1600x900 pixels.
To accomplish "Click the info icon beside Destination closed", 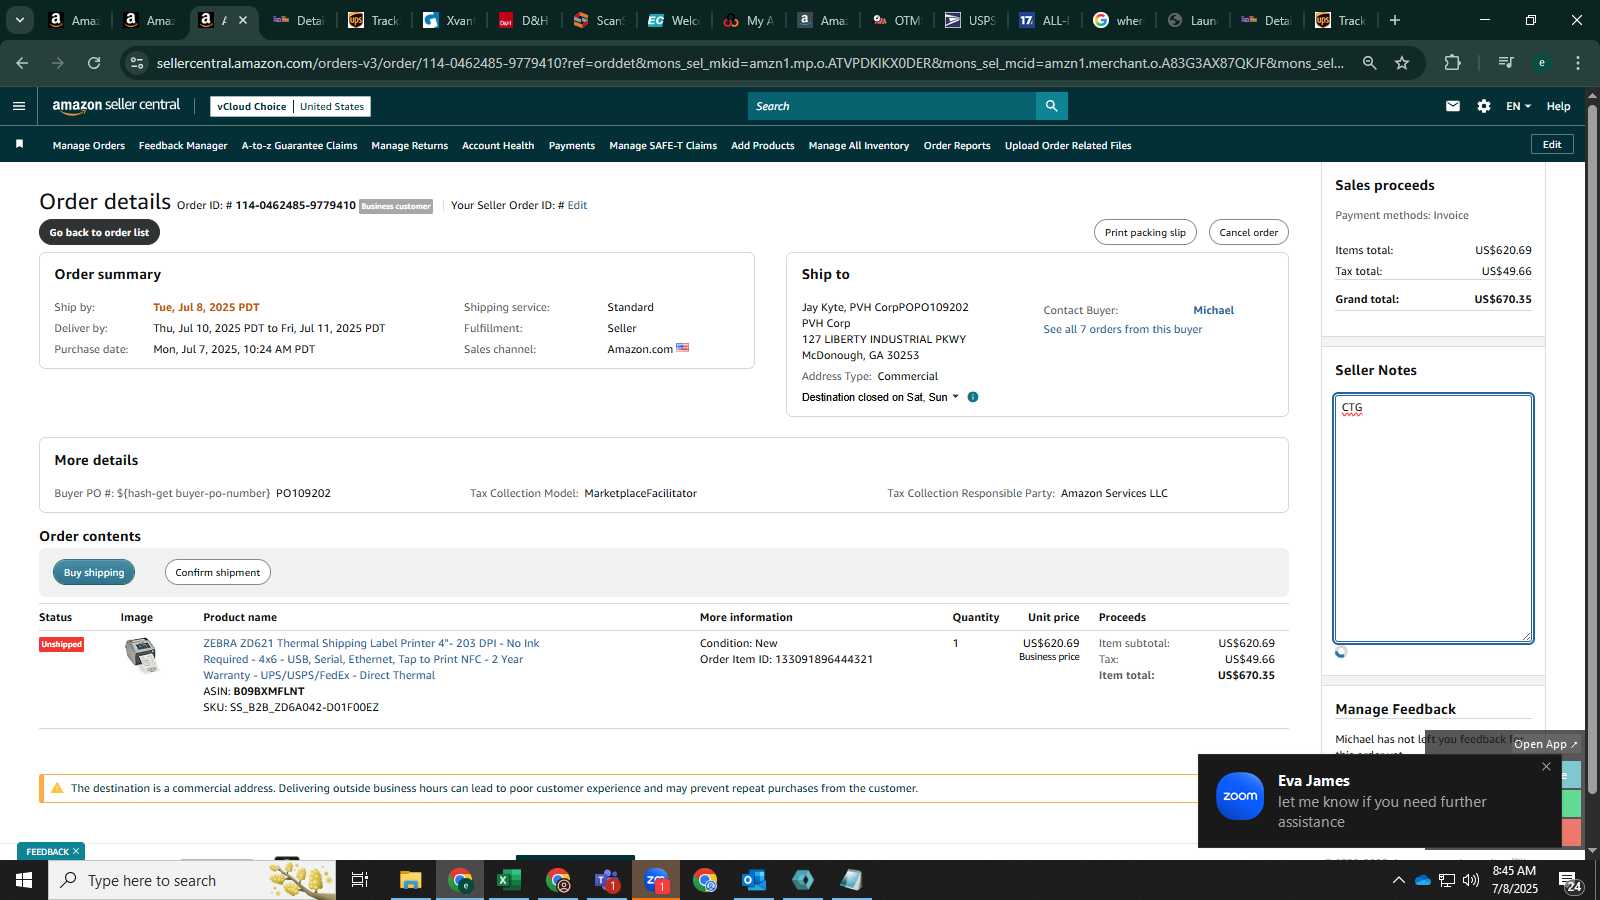I will point(973,397).
